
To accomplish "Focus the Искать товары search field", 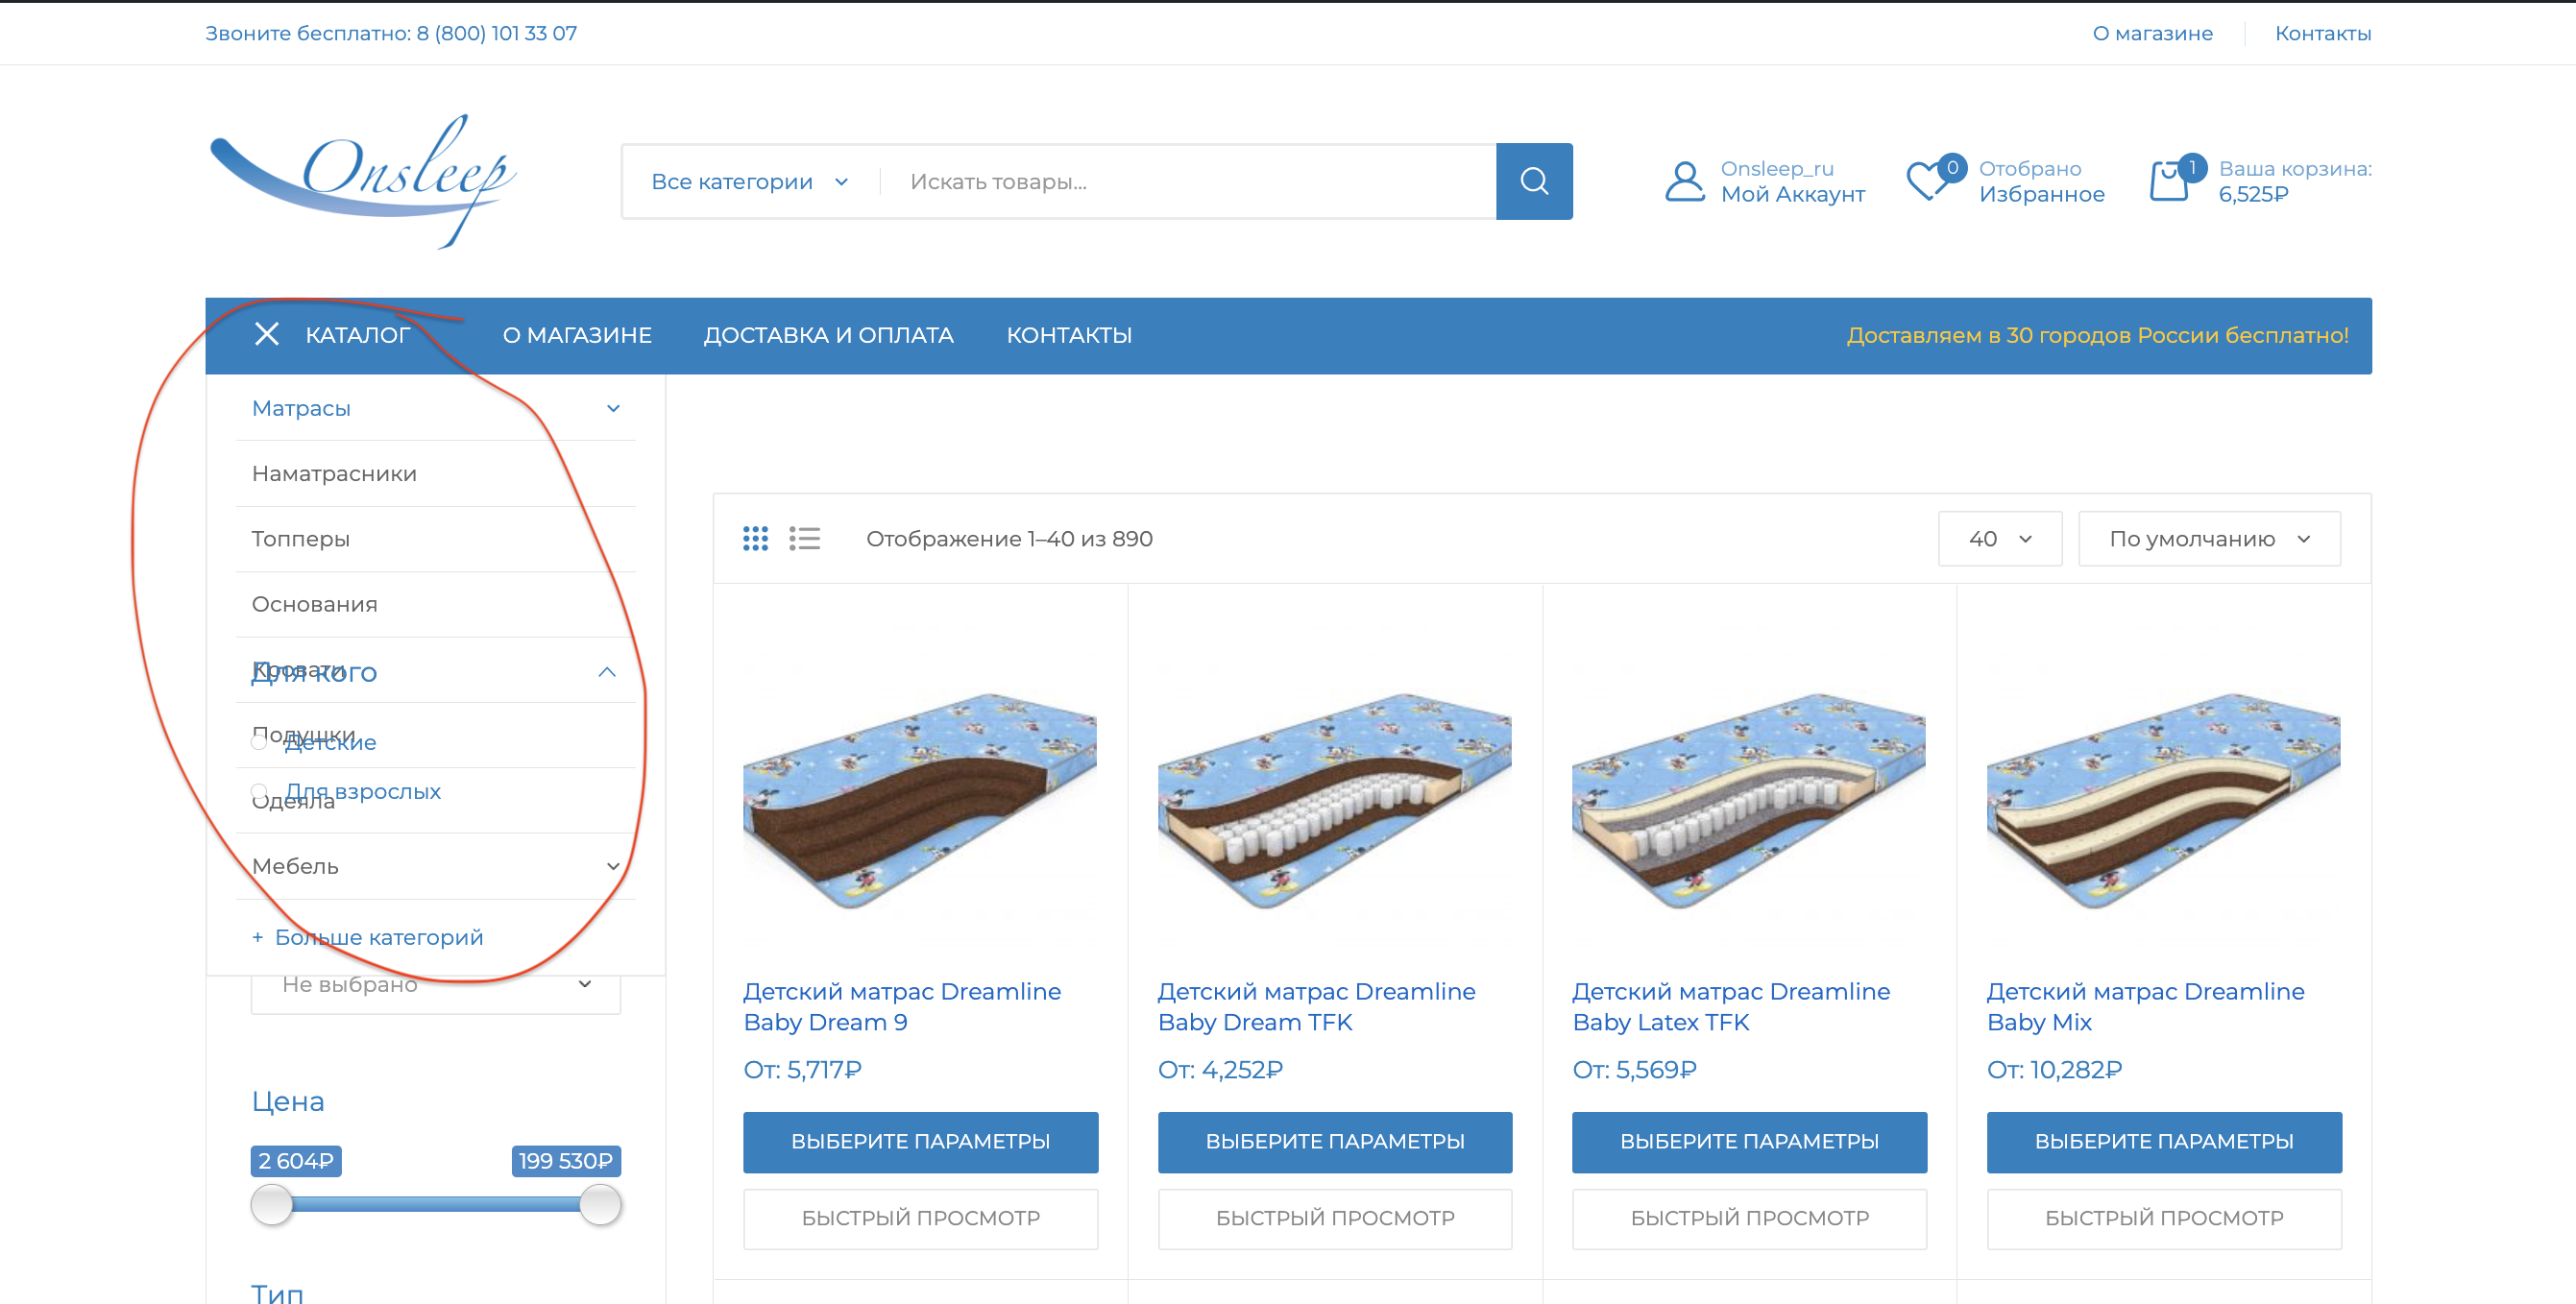I will click(1188, 181).
